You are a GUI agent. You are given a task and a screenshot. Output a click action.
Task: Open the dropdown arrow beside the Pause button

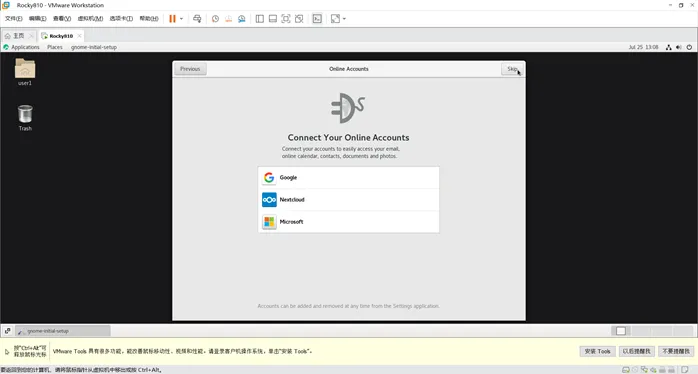(x=181, y=19)
